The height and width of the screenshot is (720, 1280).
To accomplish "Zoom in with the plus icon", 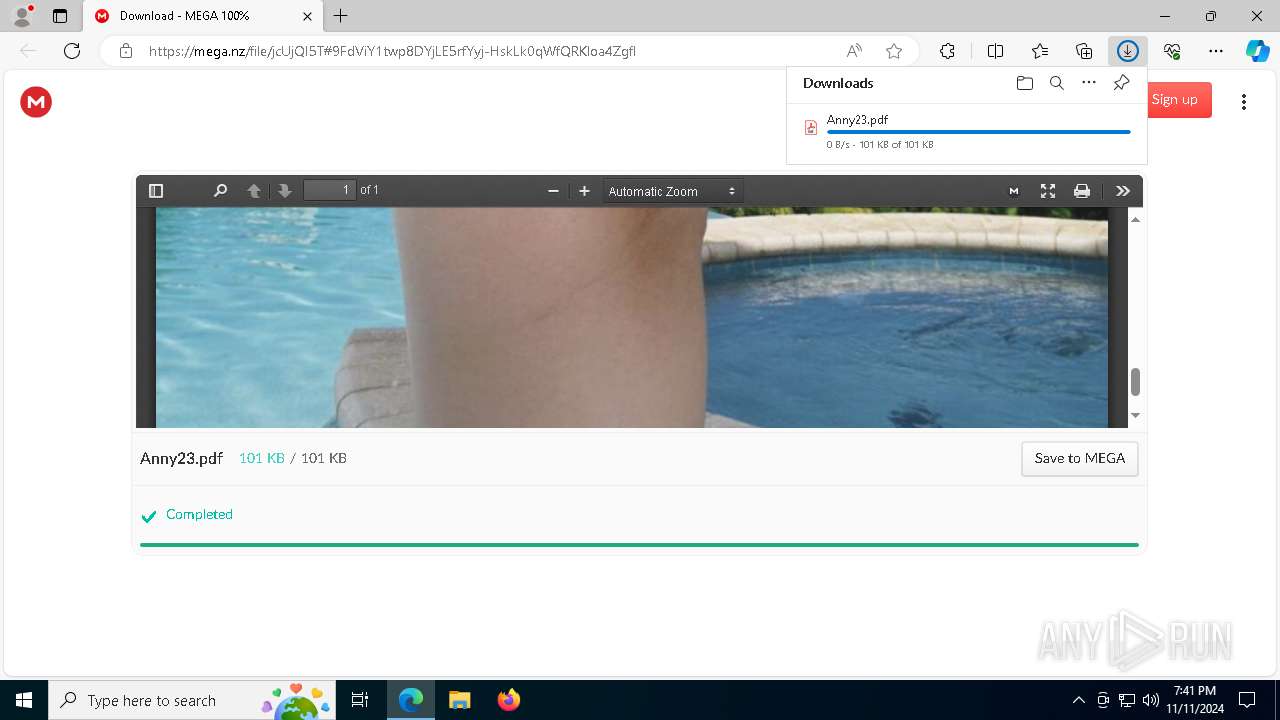I will 585,191.
